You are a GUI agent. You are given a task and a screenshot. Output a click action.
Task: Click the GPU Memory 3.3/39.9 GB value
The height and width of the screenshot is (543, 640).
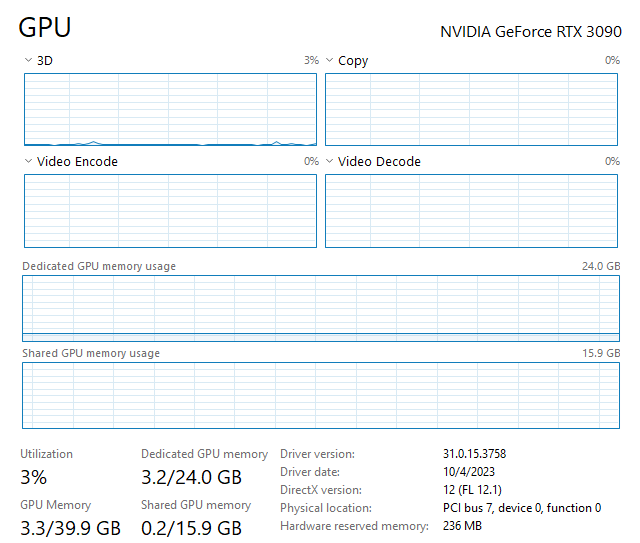[70, 528]
